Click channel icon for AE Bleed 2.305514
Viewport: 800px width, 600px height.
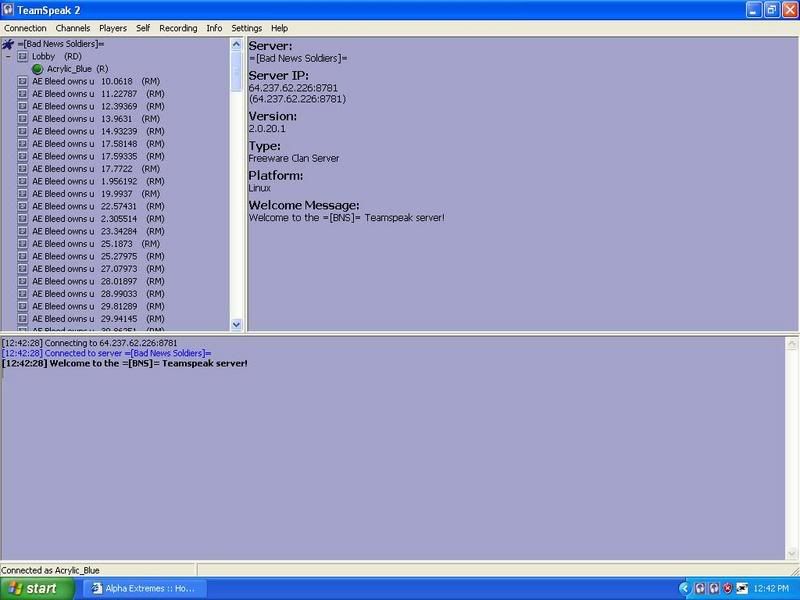(22, 219)
